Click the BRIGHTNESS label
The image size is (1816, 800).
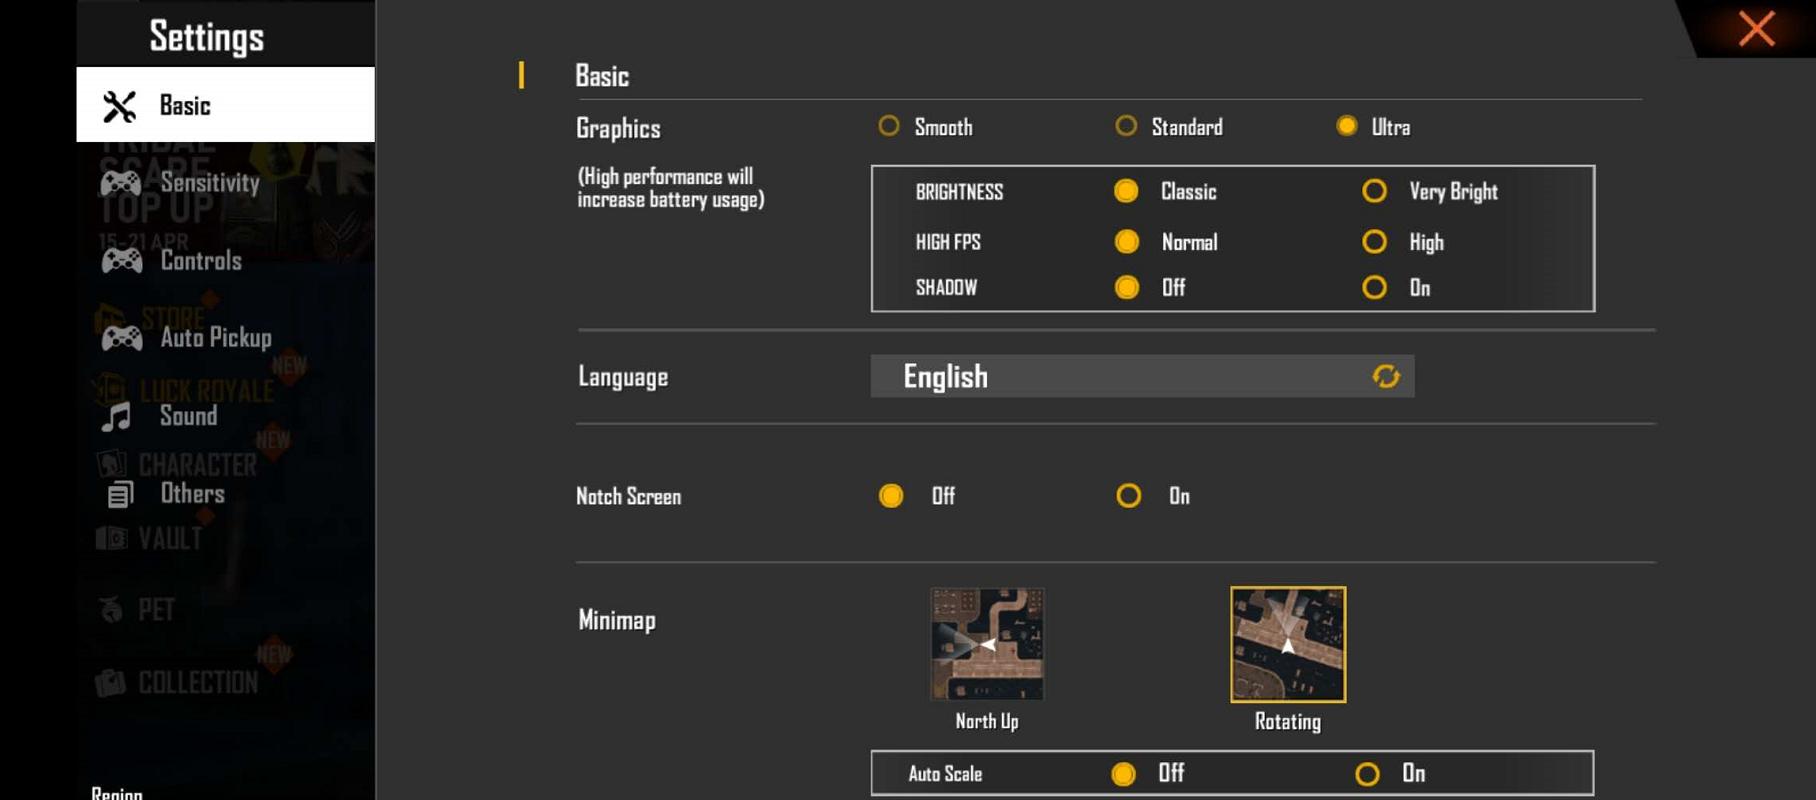tap(959, 192)
